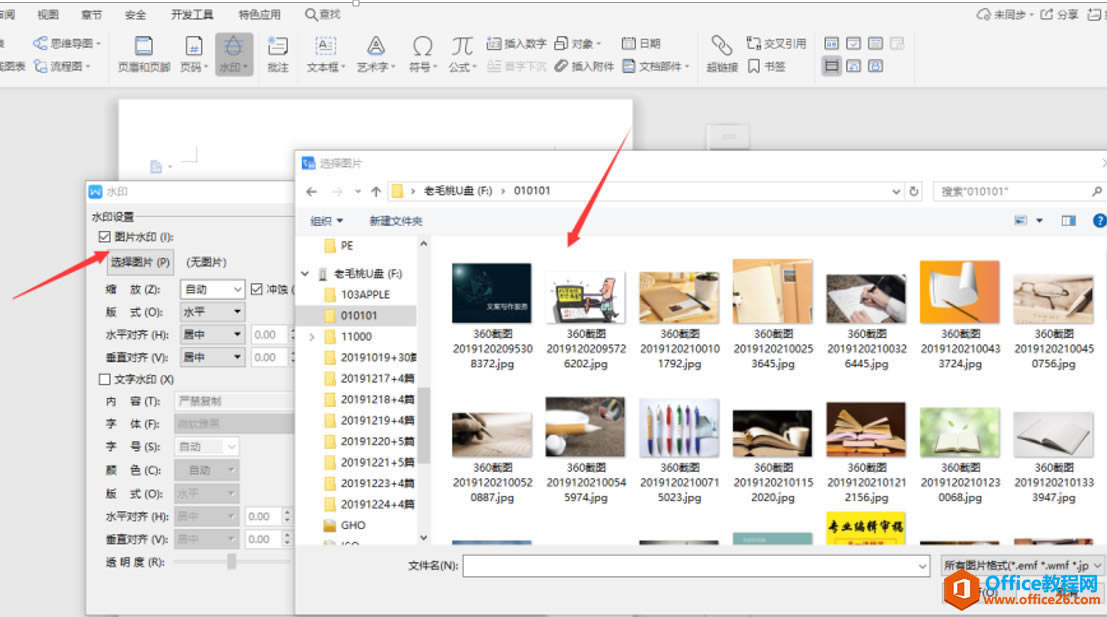1107x617 pixels.
Task: Open the 思维导图 mind map tool
Action: click(x=66, y=43)
